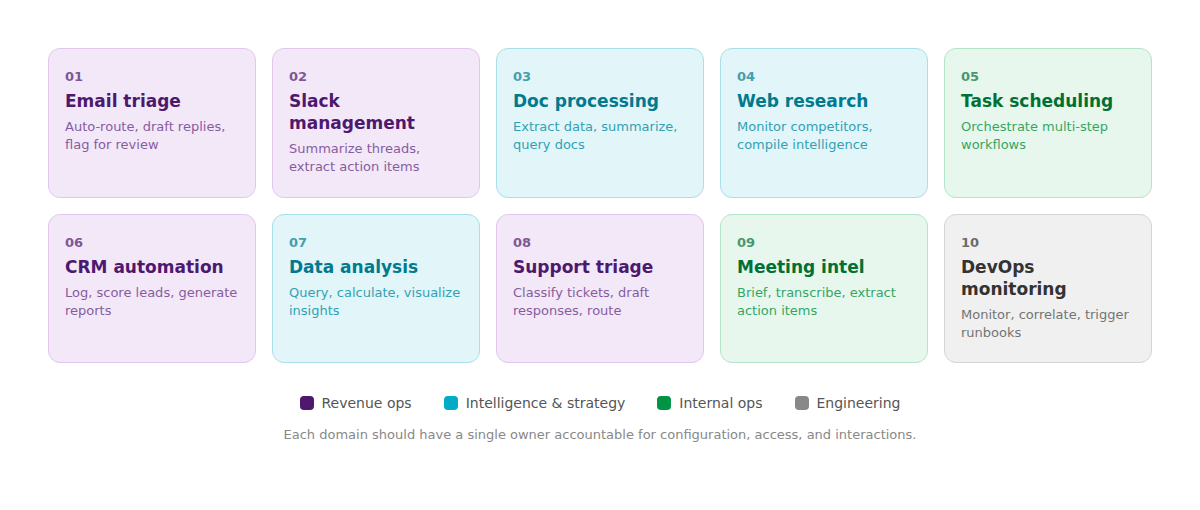Click the CRM automation card

[152, 288]
